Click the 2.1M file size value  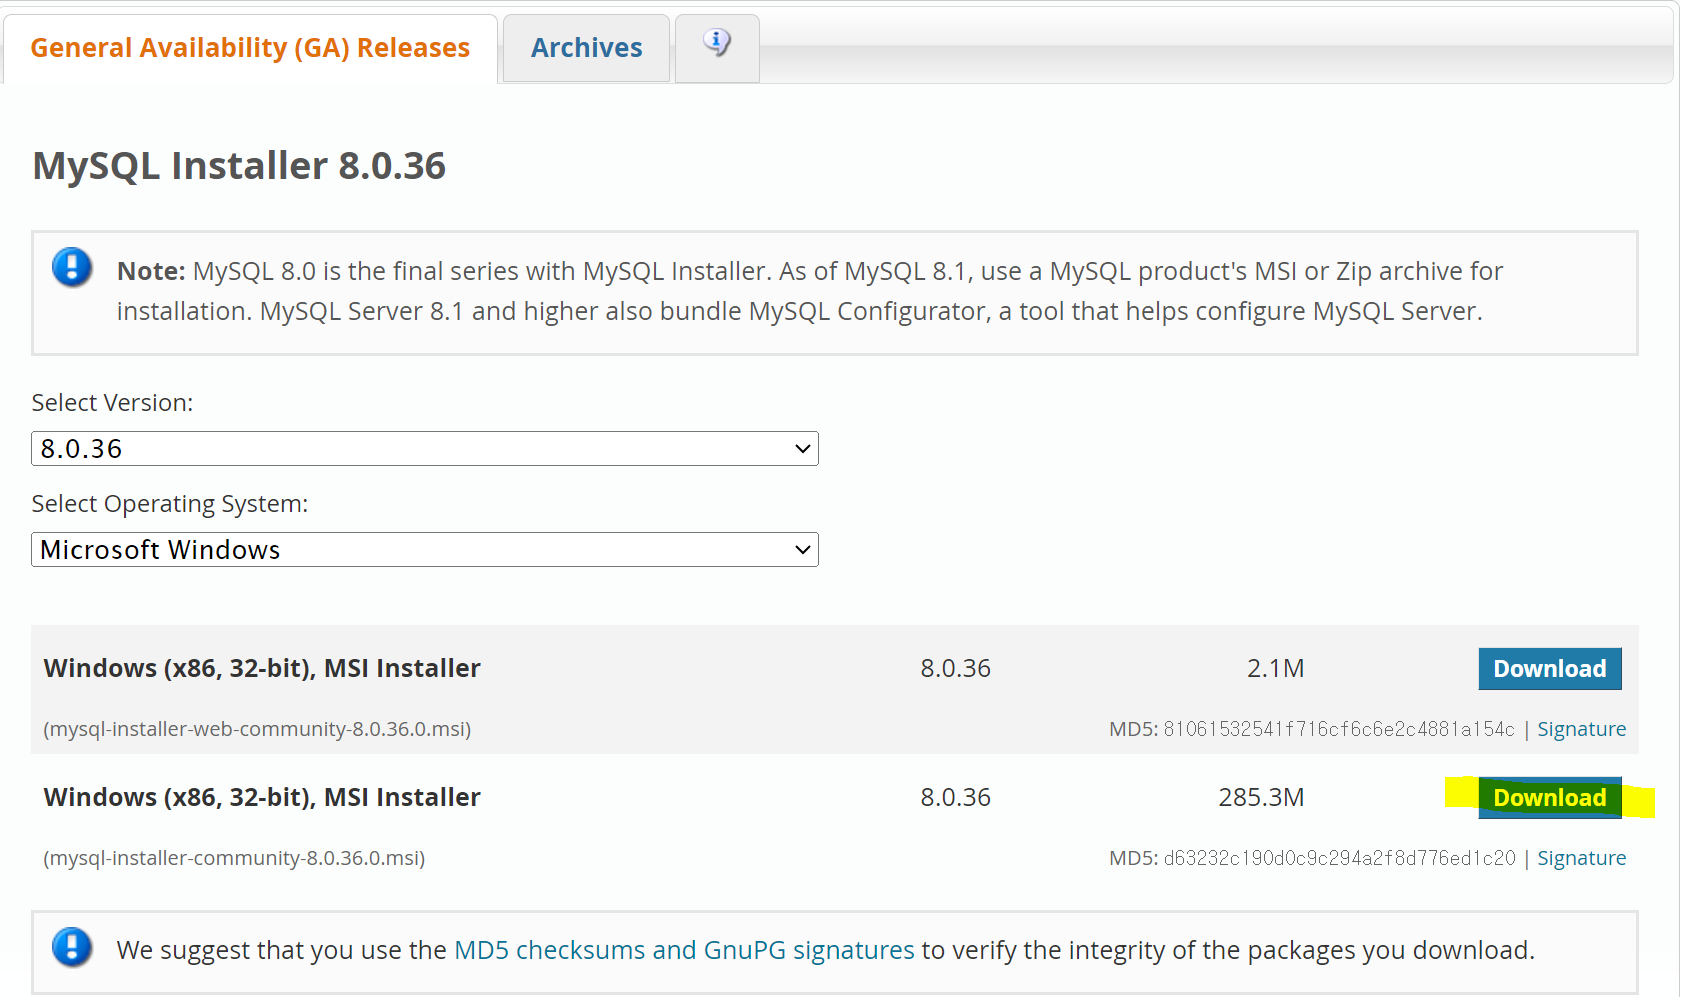(1275, 668)
